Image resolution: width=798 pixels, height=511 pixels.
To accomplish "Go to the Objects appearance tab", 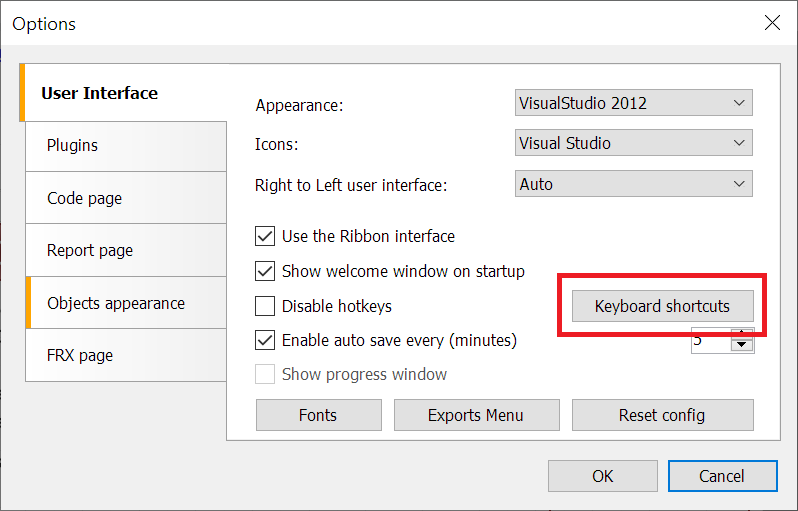I will [x=125, y=303].
